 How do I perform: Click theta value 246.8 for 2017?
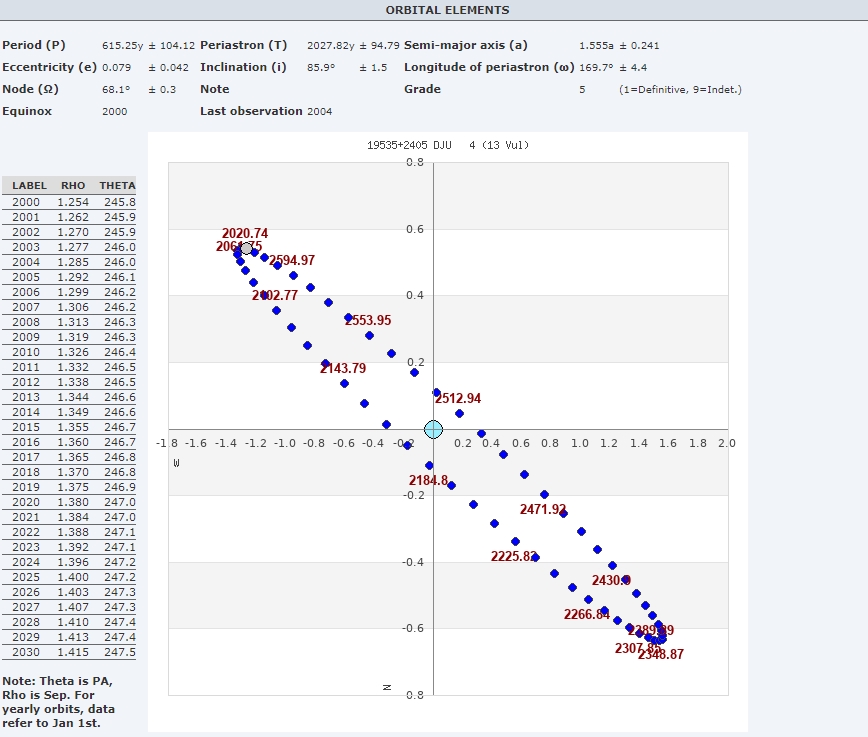(x=120, y=457)
